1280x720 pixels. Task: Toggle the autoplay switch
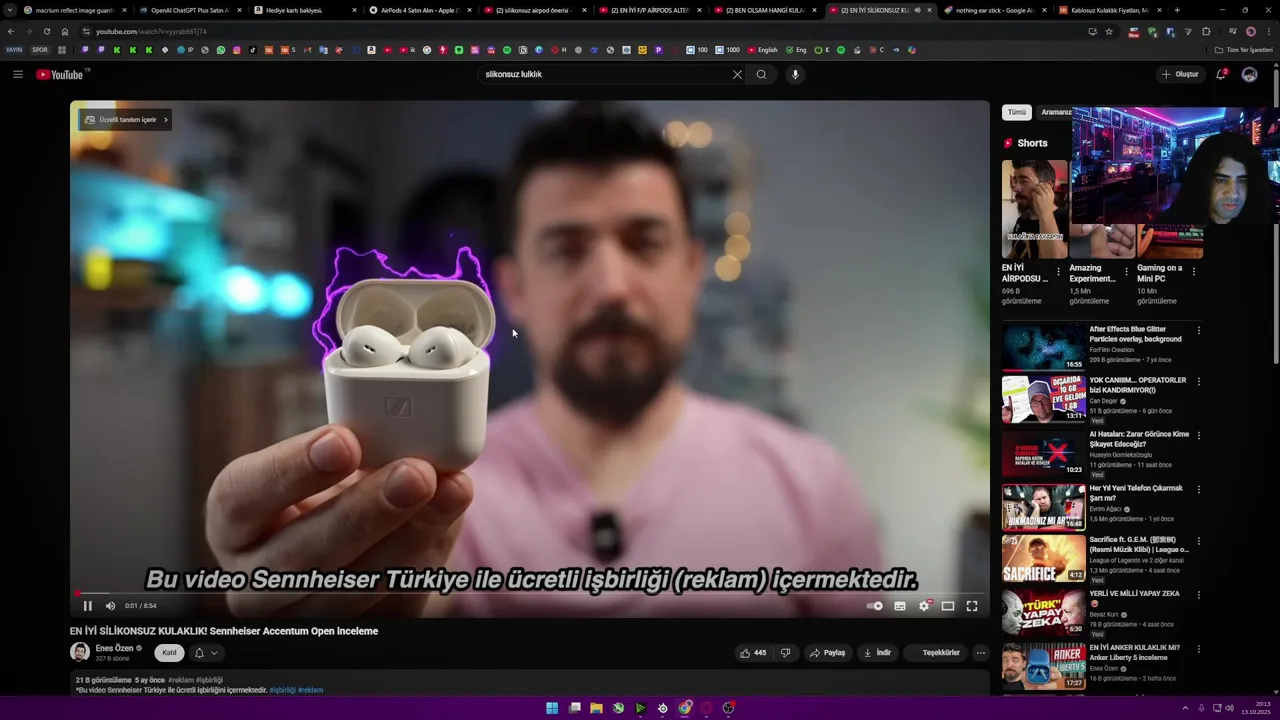[875, 605]
